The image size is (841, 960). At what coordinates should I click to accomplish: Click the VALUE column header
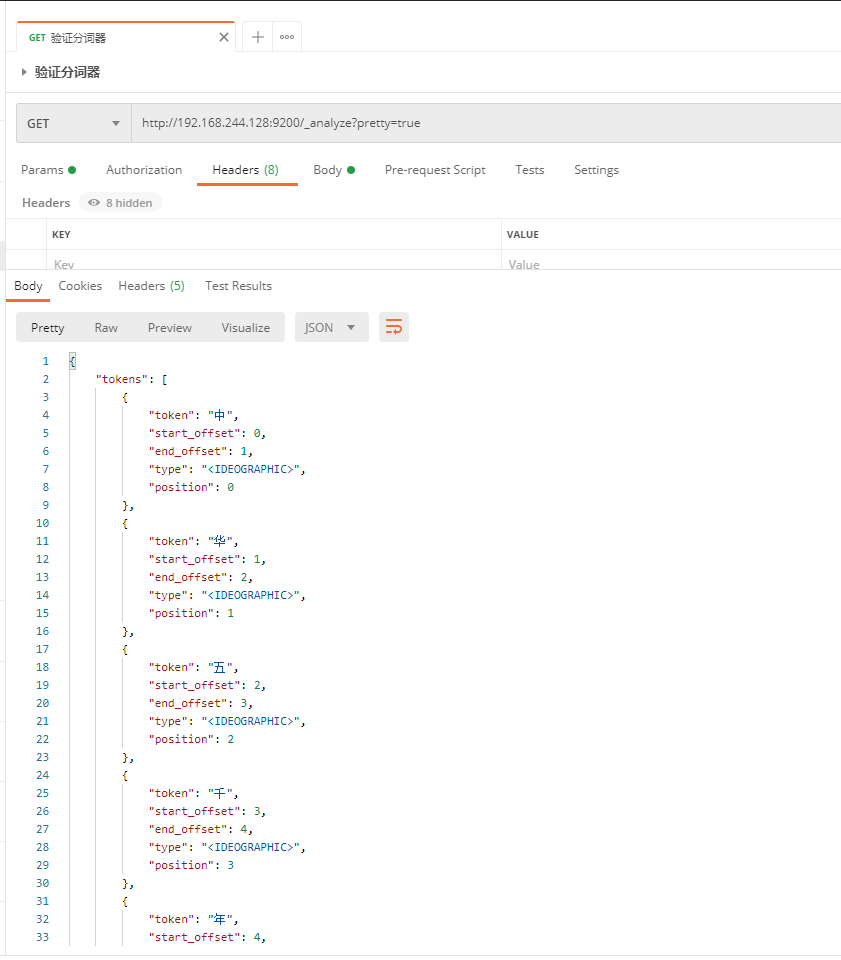coord(523,234)
